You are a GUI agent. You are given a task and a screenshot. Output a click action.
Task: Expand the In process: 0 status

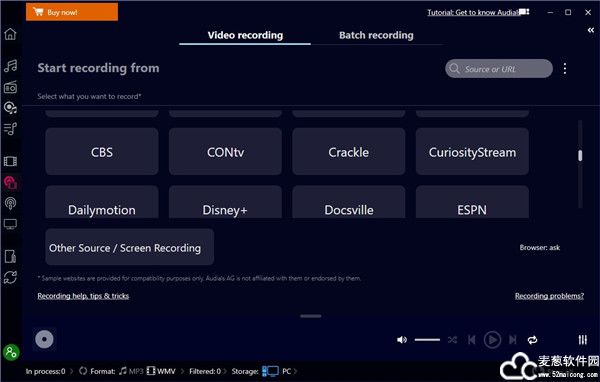(x=46, y=371)
